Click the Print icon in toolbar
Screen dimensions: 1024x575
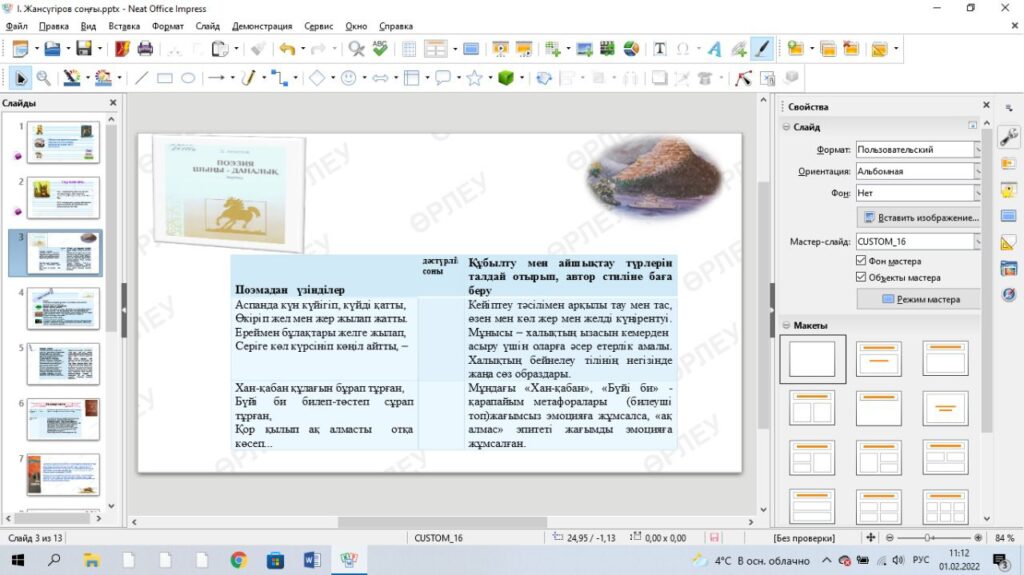pyautogui.click(x=145, y=48)
